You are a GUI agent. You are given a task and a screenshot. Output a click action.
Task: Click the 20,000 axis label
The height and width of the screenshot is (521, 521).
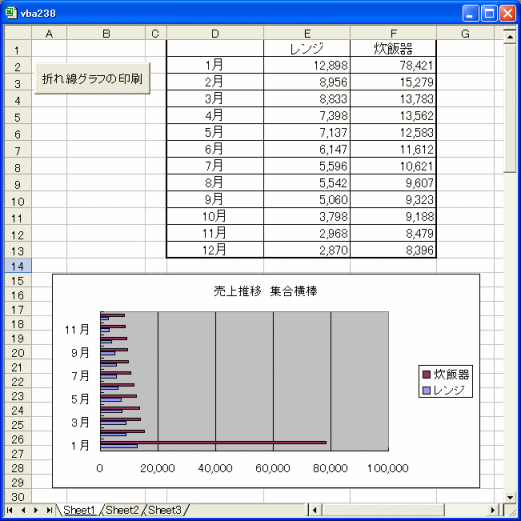(x=157, y=468)
